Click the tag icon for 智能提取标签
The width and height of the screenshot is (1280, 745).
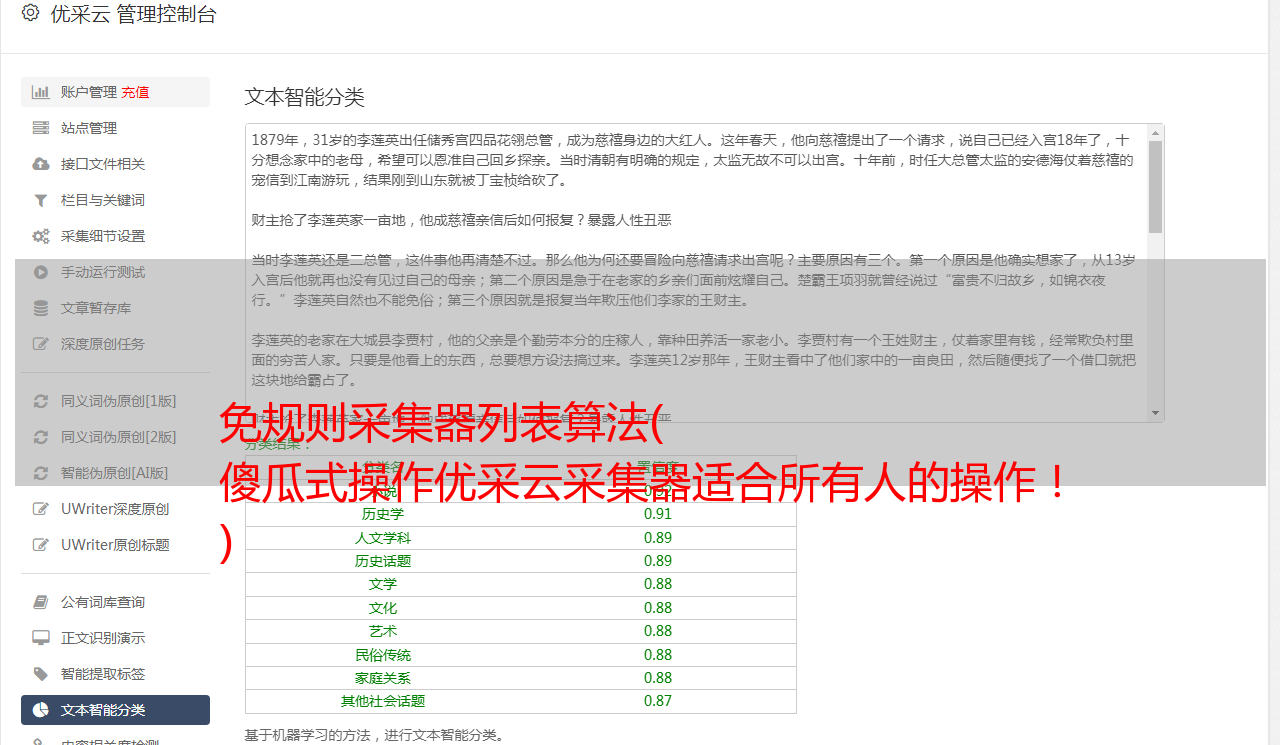point(41,674)
